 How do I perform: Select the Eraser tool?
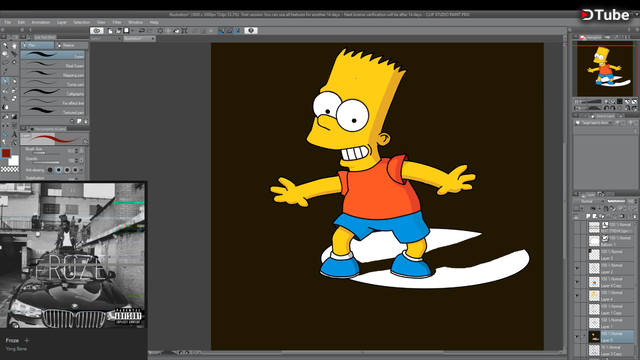14,98
